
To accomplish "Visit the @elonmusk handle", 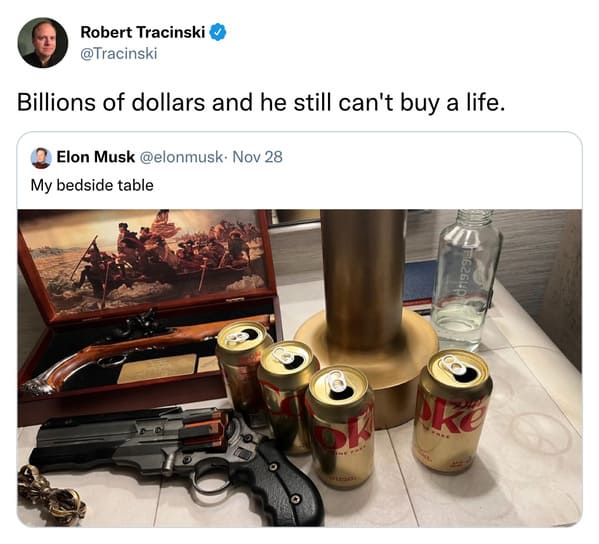I will pos(181,157).
